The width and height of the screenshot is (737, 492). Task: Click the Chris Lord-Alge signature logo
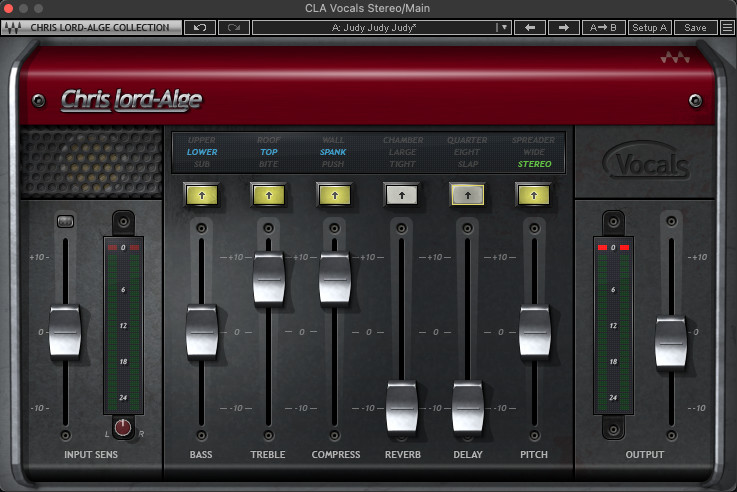pyautogui.click(x=132, y=100)
